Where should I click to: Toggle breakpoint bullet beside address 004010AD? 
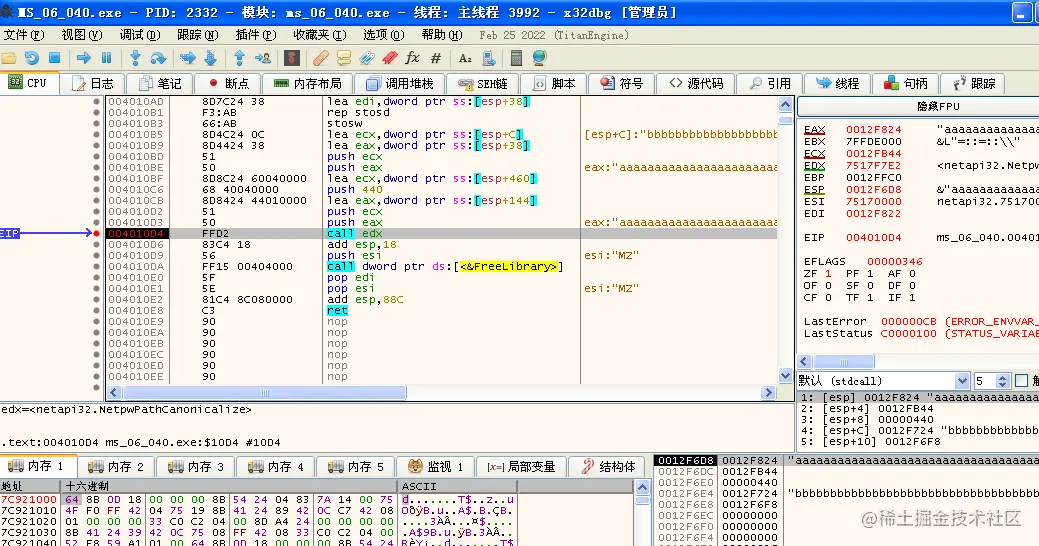click(96, 101)
